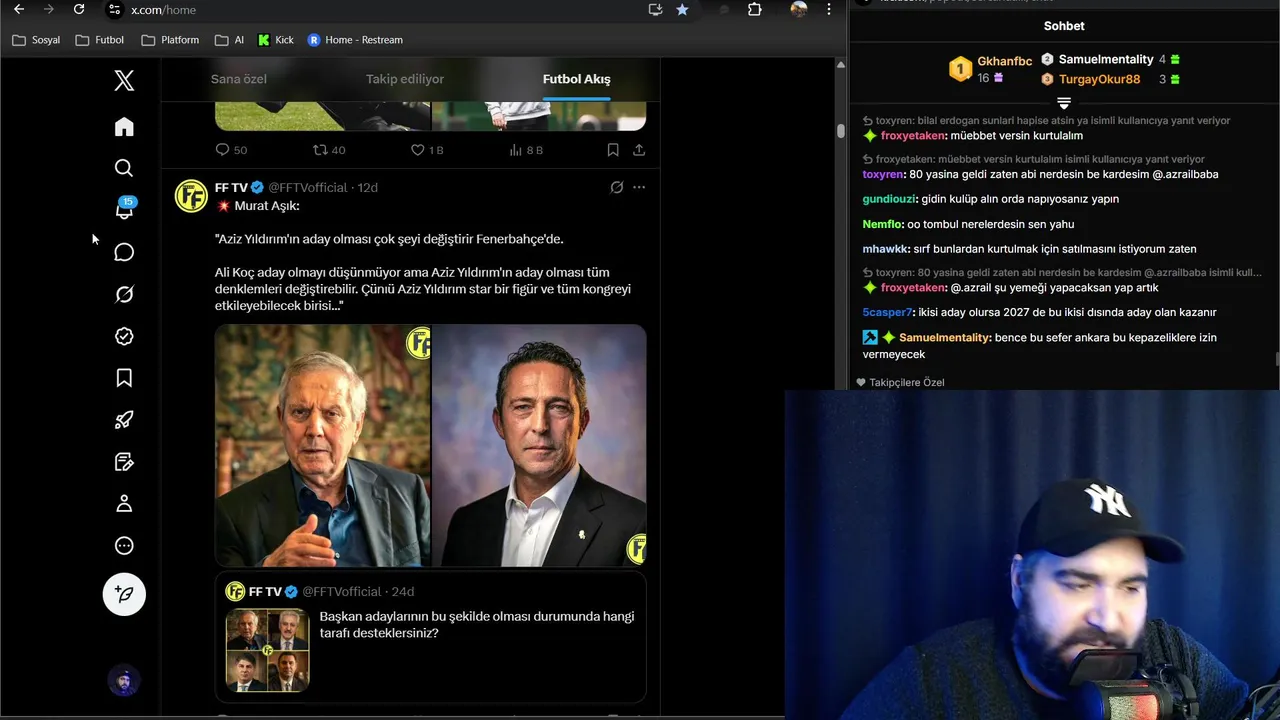Viewport: 1280px width, 720px height.
Task: Open left photo of older man
Action: click(x=322, y=446)
